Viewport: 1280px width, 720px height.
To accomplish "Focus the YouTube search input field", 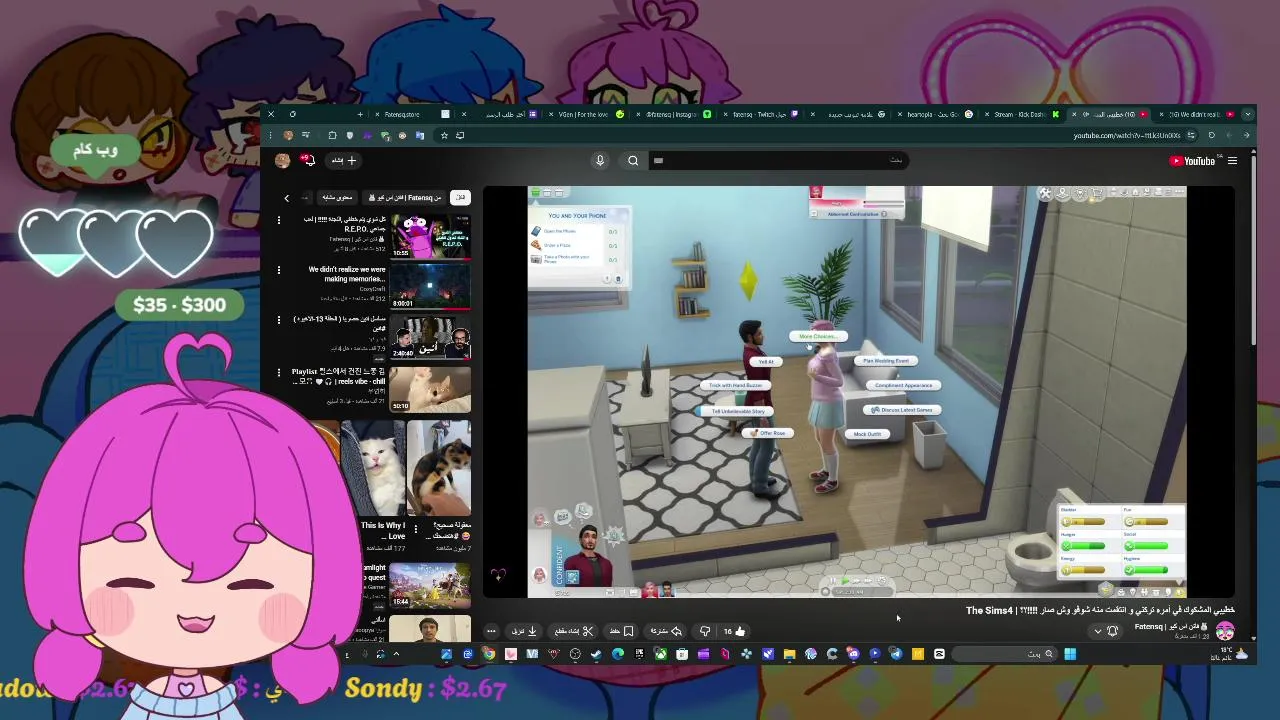I will tap(780, 160).
